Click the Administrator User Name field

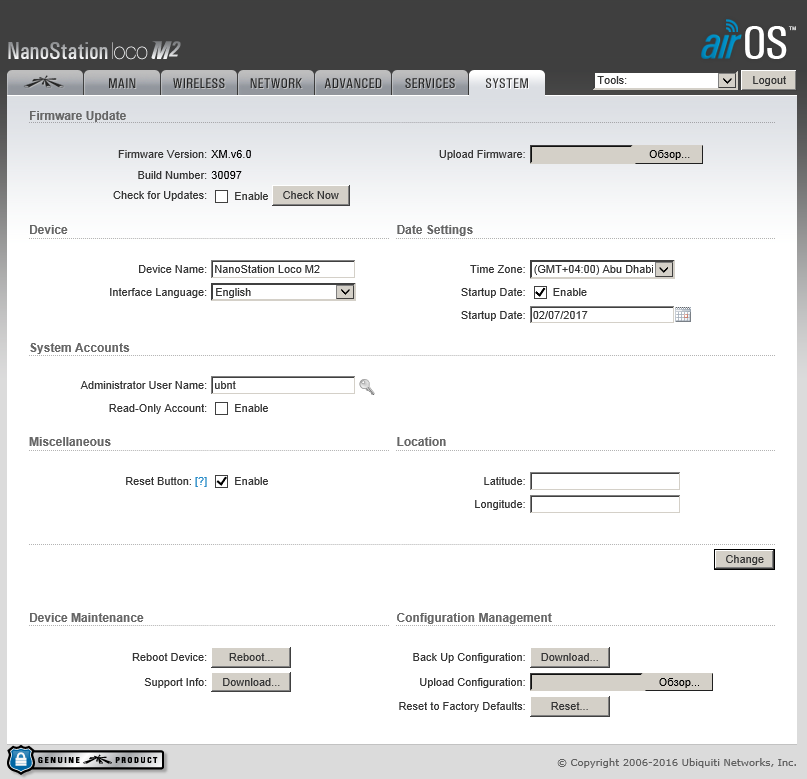283,385
